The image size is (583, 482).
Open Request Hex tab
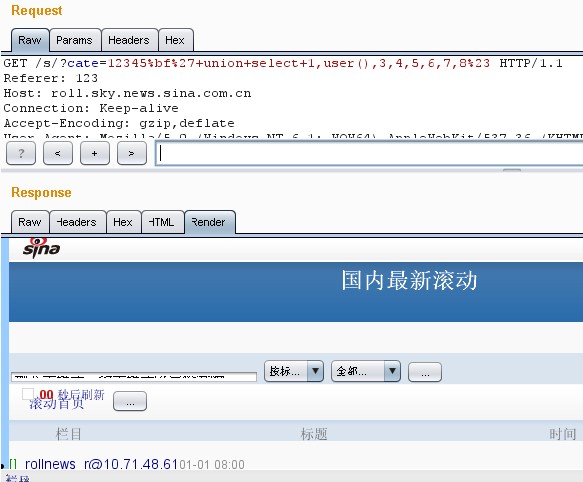pos(175,40)
